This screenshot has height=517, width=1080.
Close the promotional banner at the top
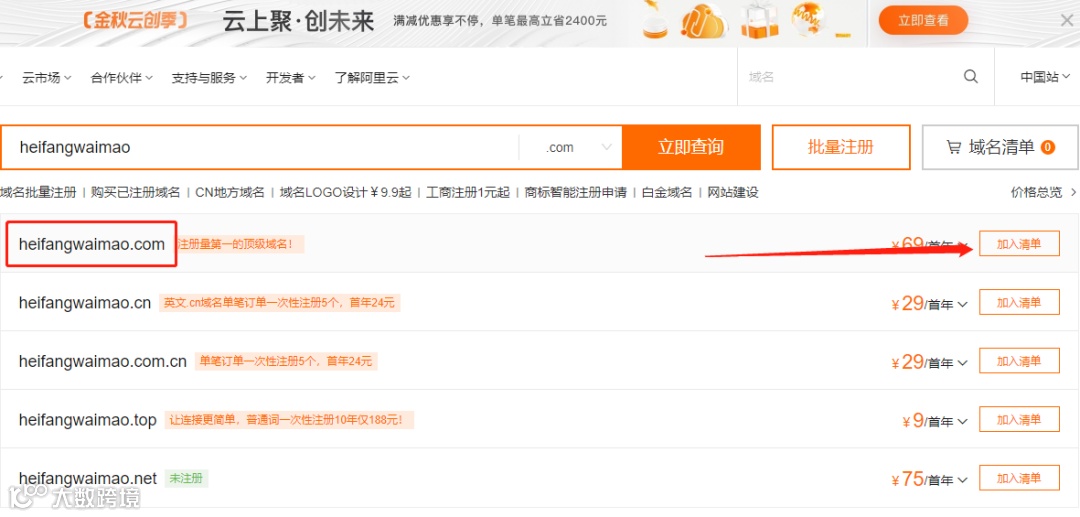pyautogui.click(x=1066, y=21)
